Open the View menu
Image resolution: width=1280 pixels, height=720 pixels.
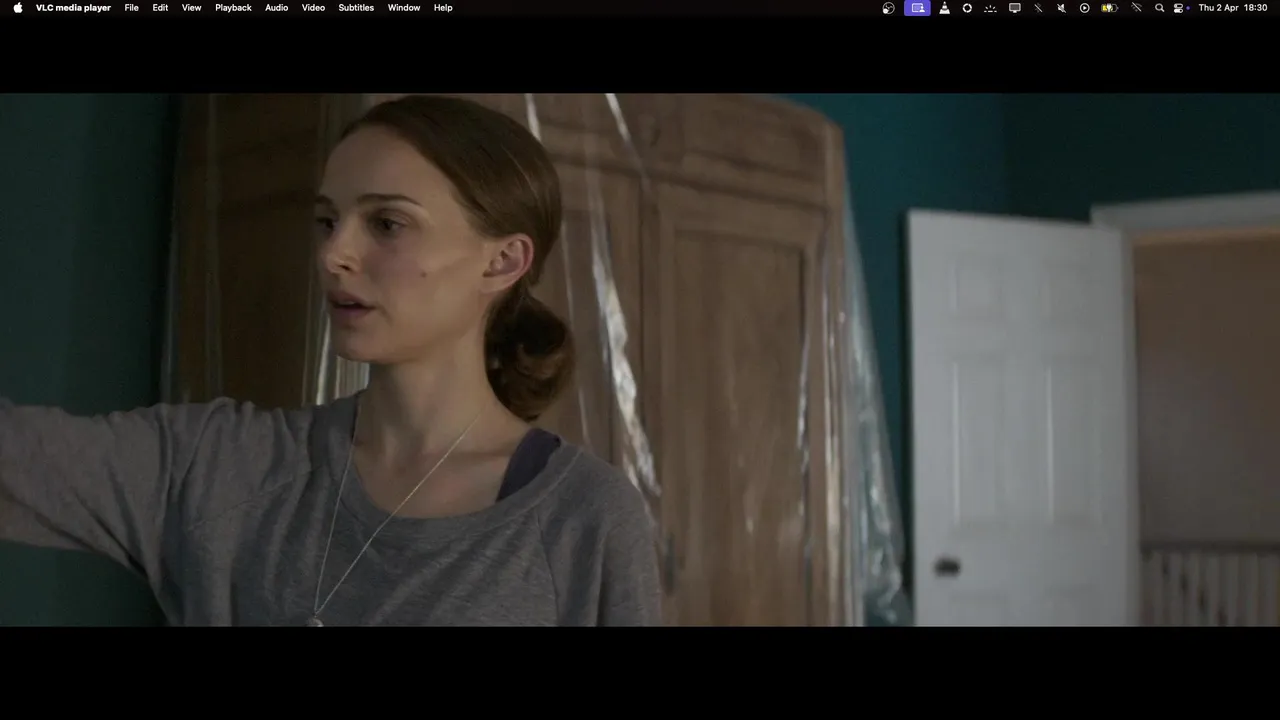[191, 8]
